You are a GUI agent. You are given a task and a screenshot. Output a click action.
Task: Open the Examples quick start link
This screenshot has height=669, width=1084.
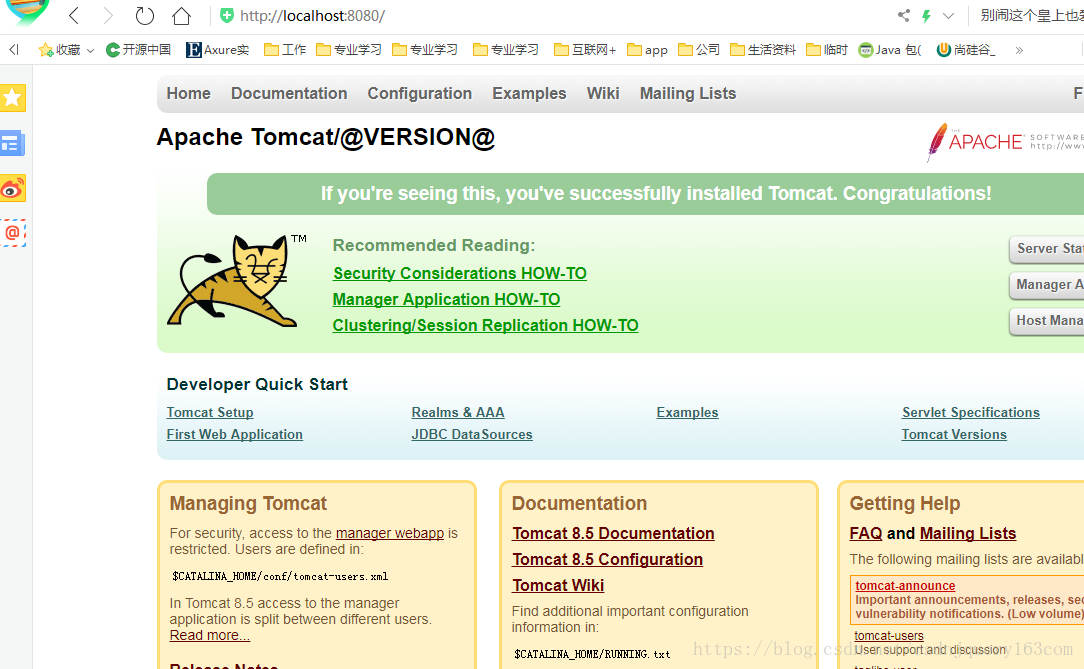point(687,413)
